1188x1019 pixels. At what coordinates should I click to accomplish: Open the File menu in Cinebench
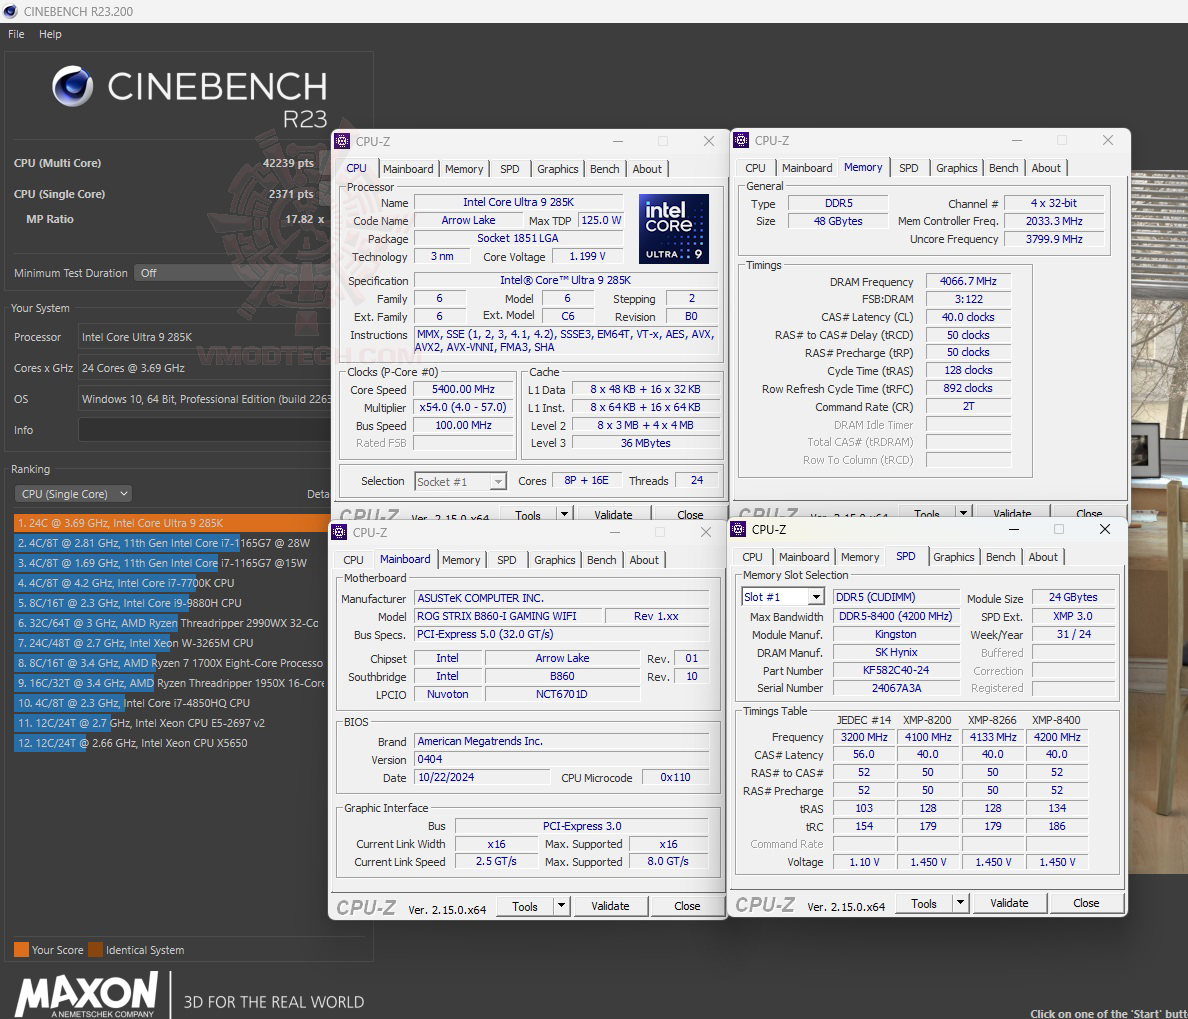pyautogui.click(x=16, y=34)
